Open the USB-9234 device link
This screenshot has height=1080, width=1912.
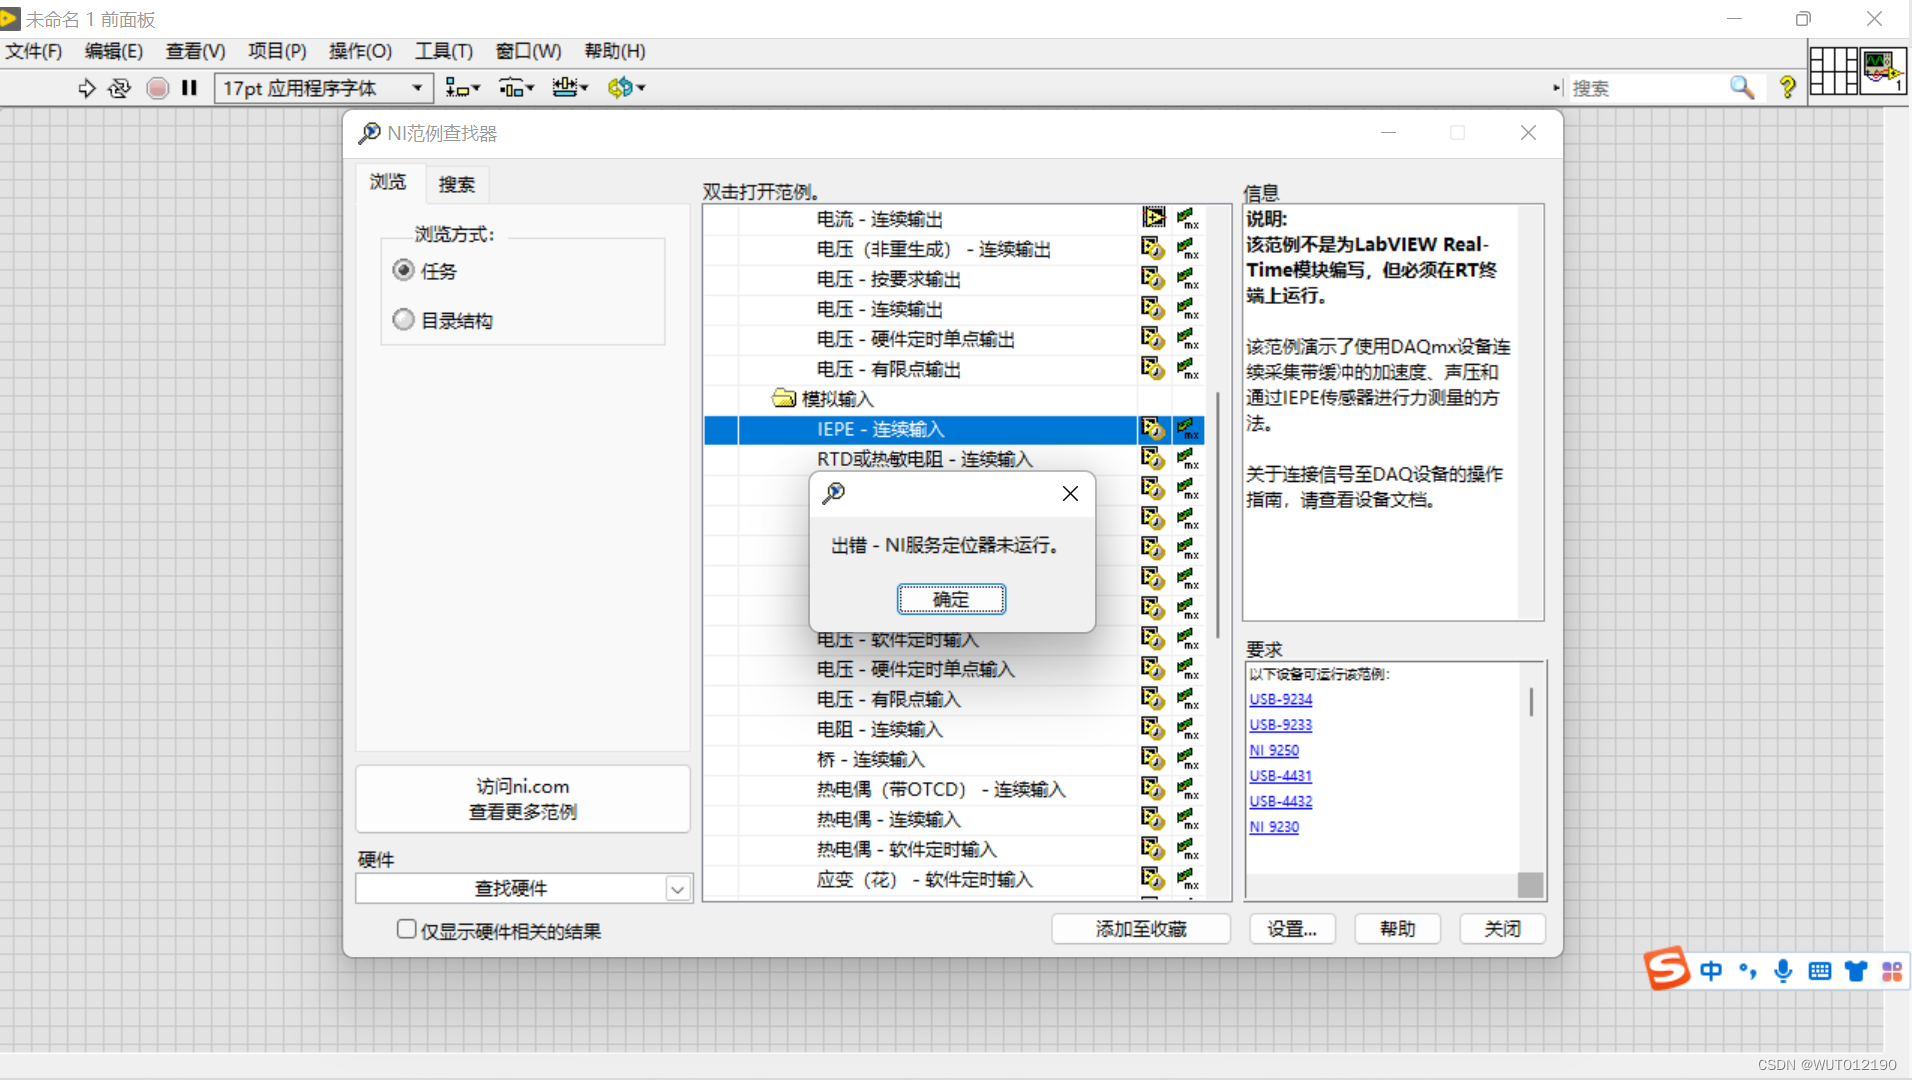(x=1280, y=699)
